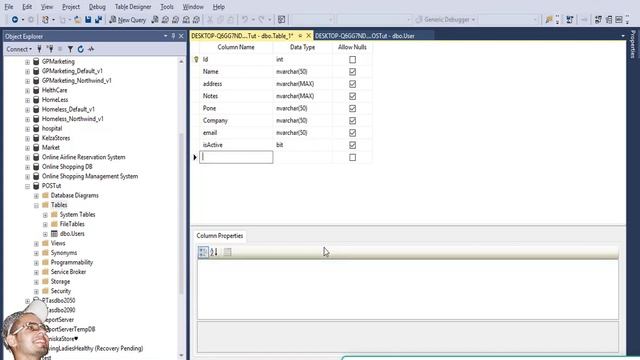Collapse the Tables folder node
The width and height of the screenshot is (640, 360).
click(x=36, y=205)
